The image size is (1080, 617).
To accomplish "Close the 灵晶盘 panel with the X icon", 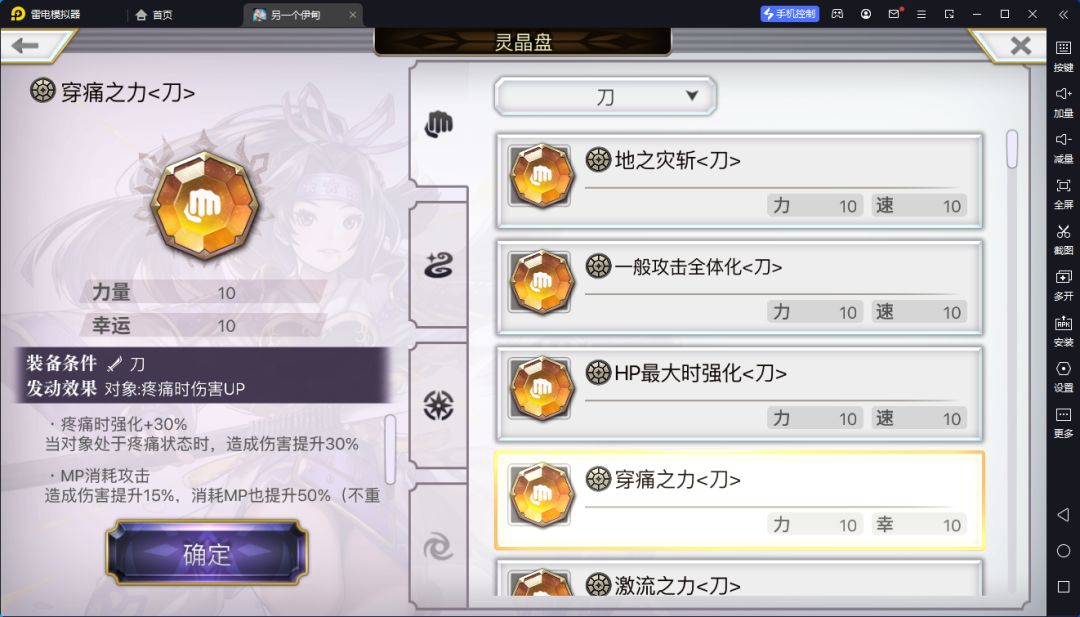I will coord(1020,45).
